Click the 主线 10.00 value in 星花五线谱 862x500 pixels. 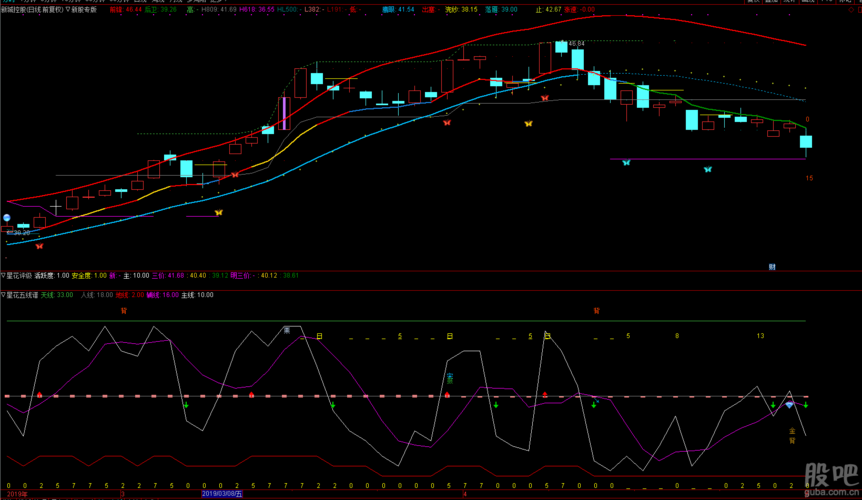click(197, 295)
